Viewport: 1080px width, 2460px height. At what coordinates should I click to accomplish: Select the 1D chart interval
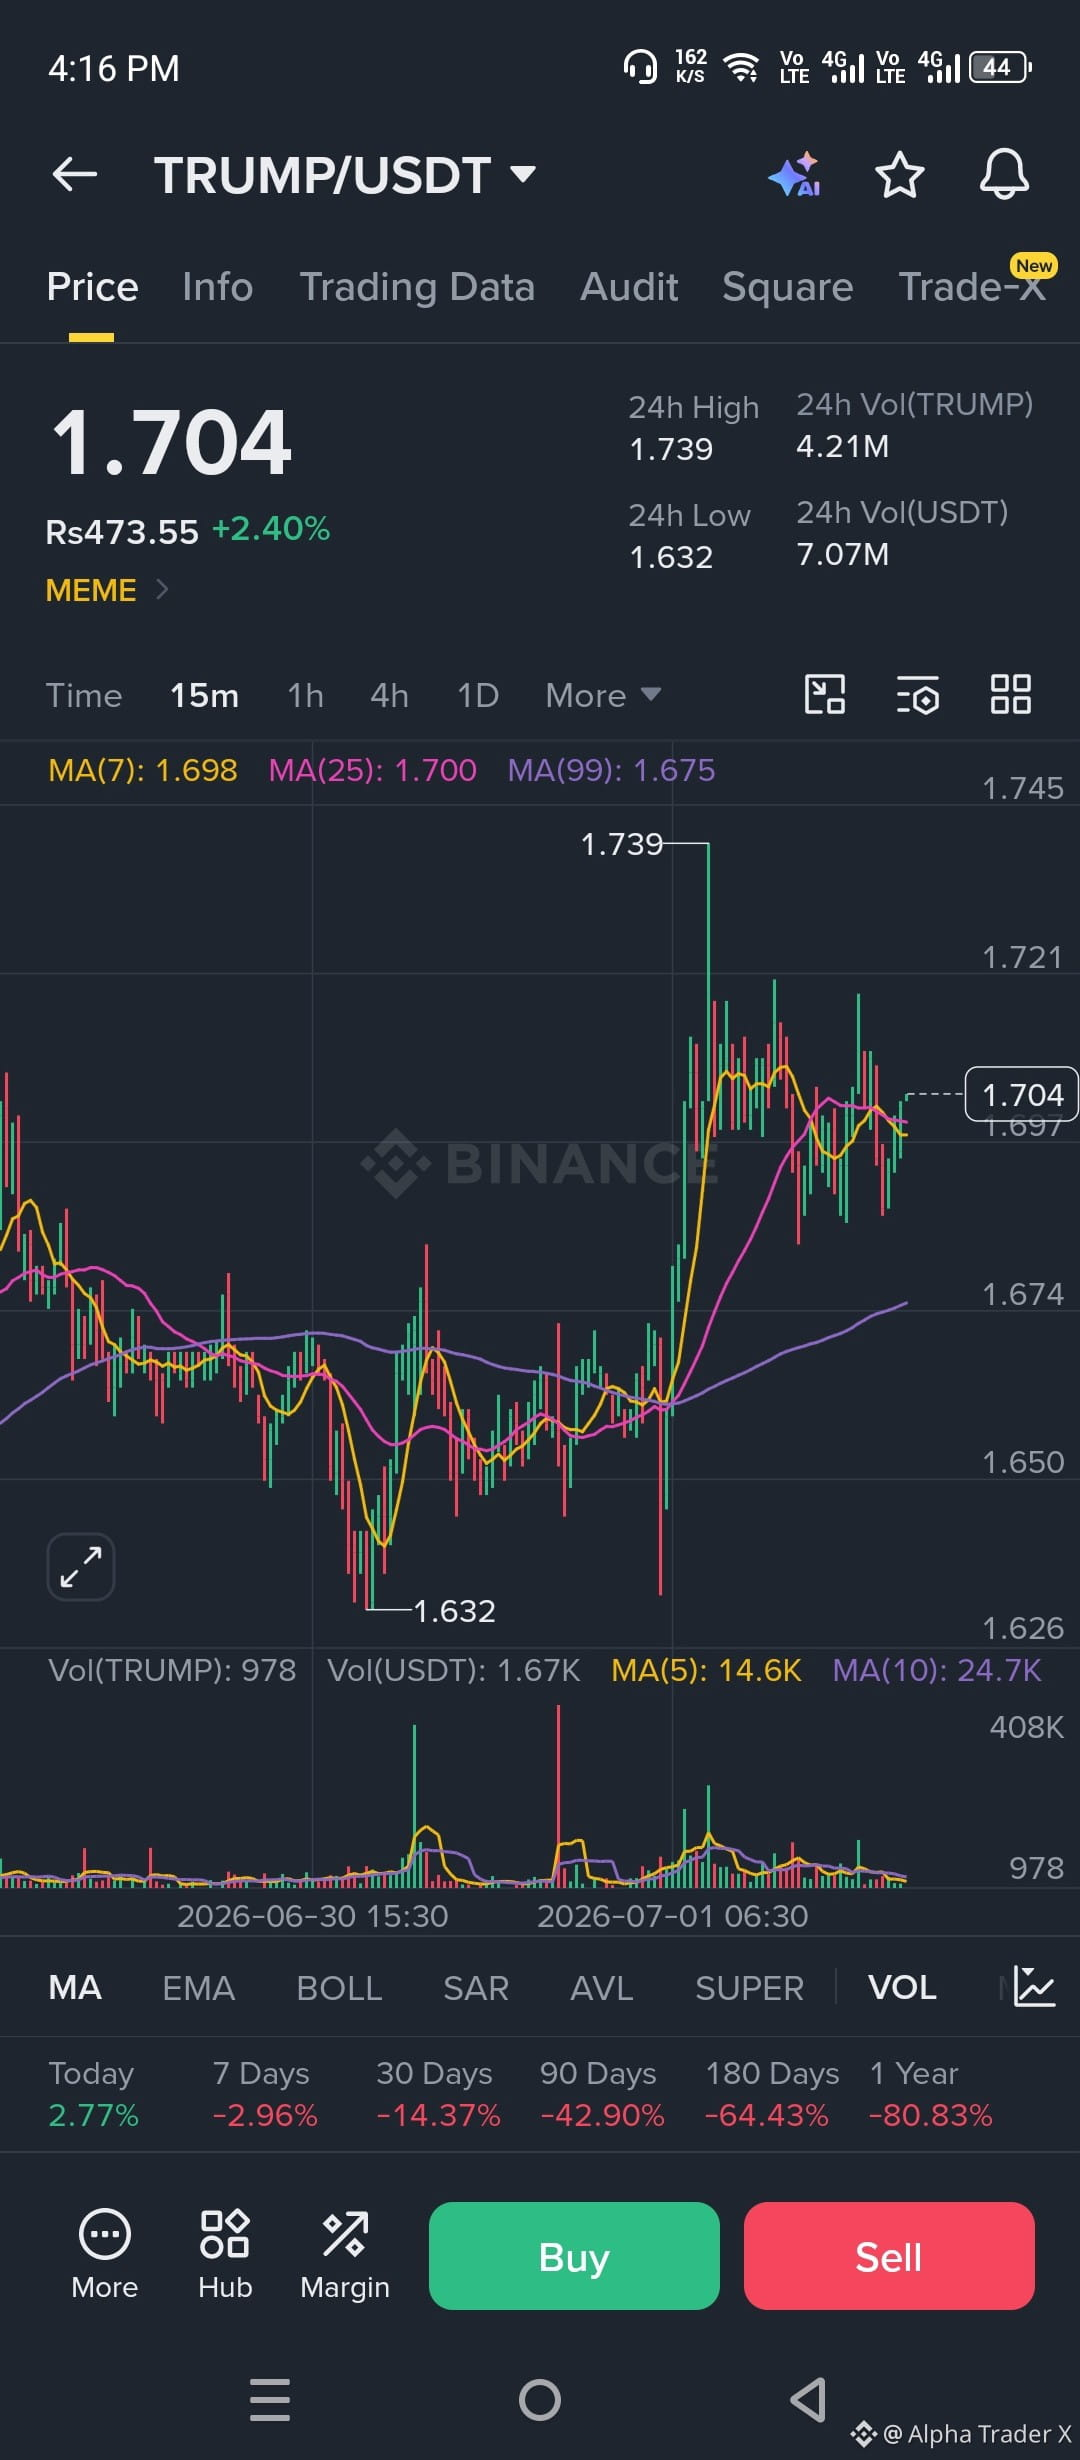point(478,695)
